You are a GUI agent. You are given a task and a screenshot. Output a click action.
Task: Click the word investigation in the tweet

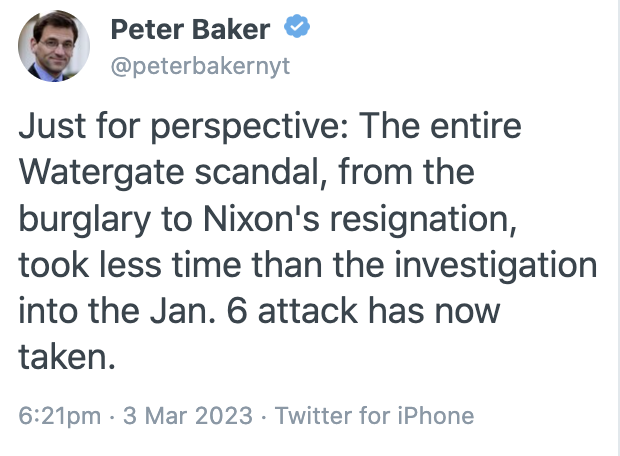(496, 266)
